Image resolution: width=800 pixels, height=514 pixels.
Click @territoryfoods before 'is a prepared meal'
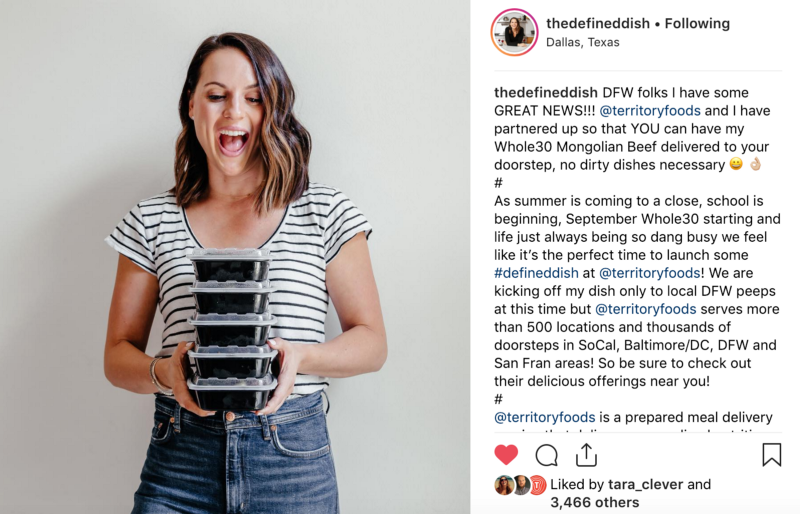click(544, 418)
